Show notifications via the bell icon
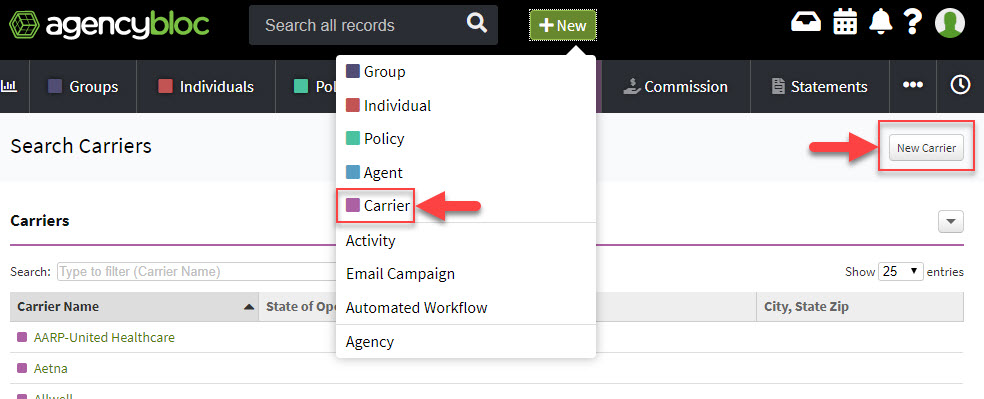Viewport: 984px width, 399px height. point(880,23)
